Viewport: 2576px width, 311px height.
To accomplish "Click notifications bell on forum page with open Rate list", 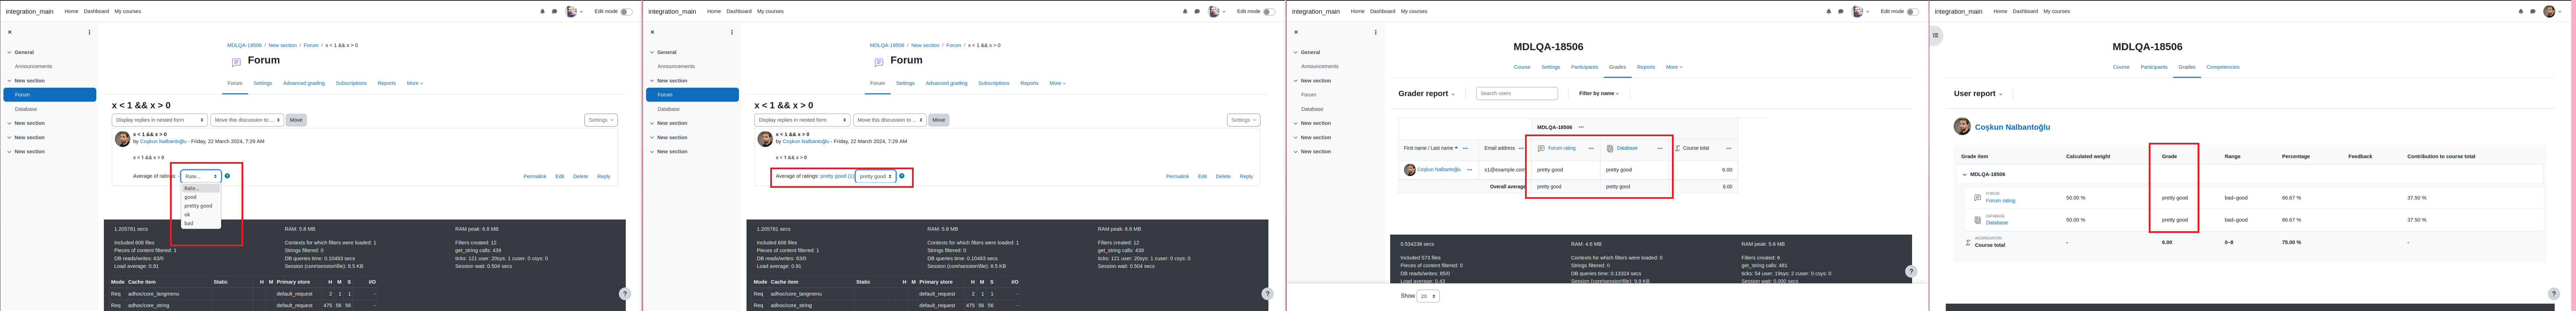I will coord(543,12).
